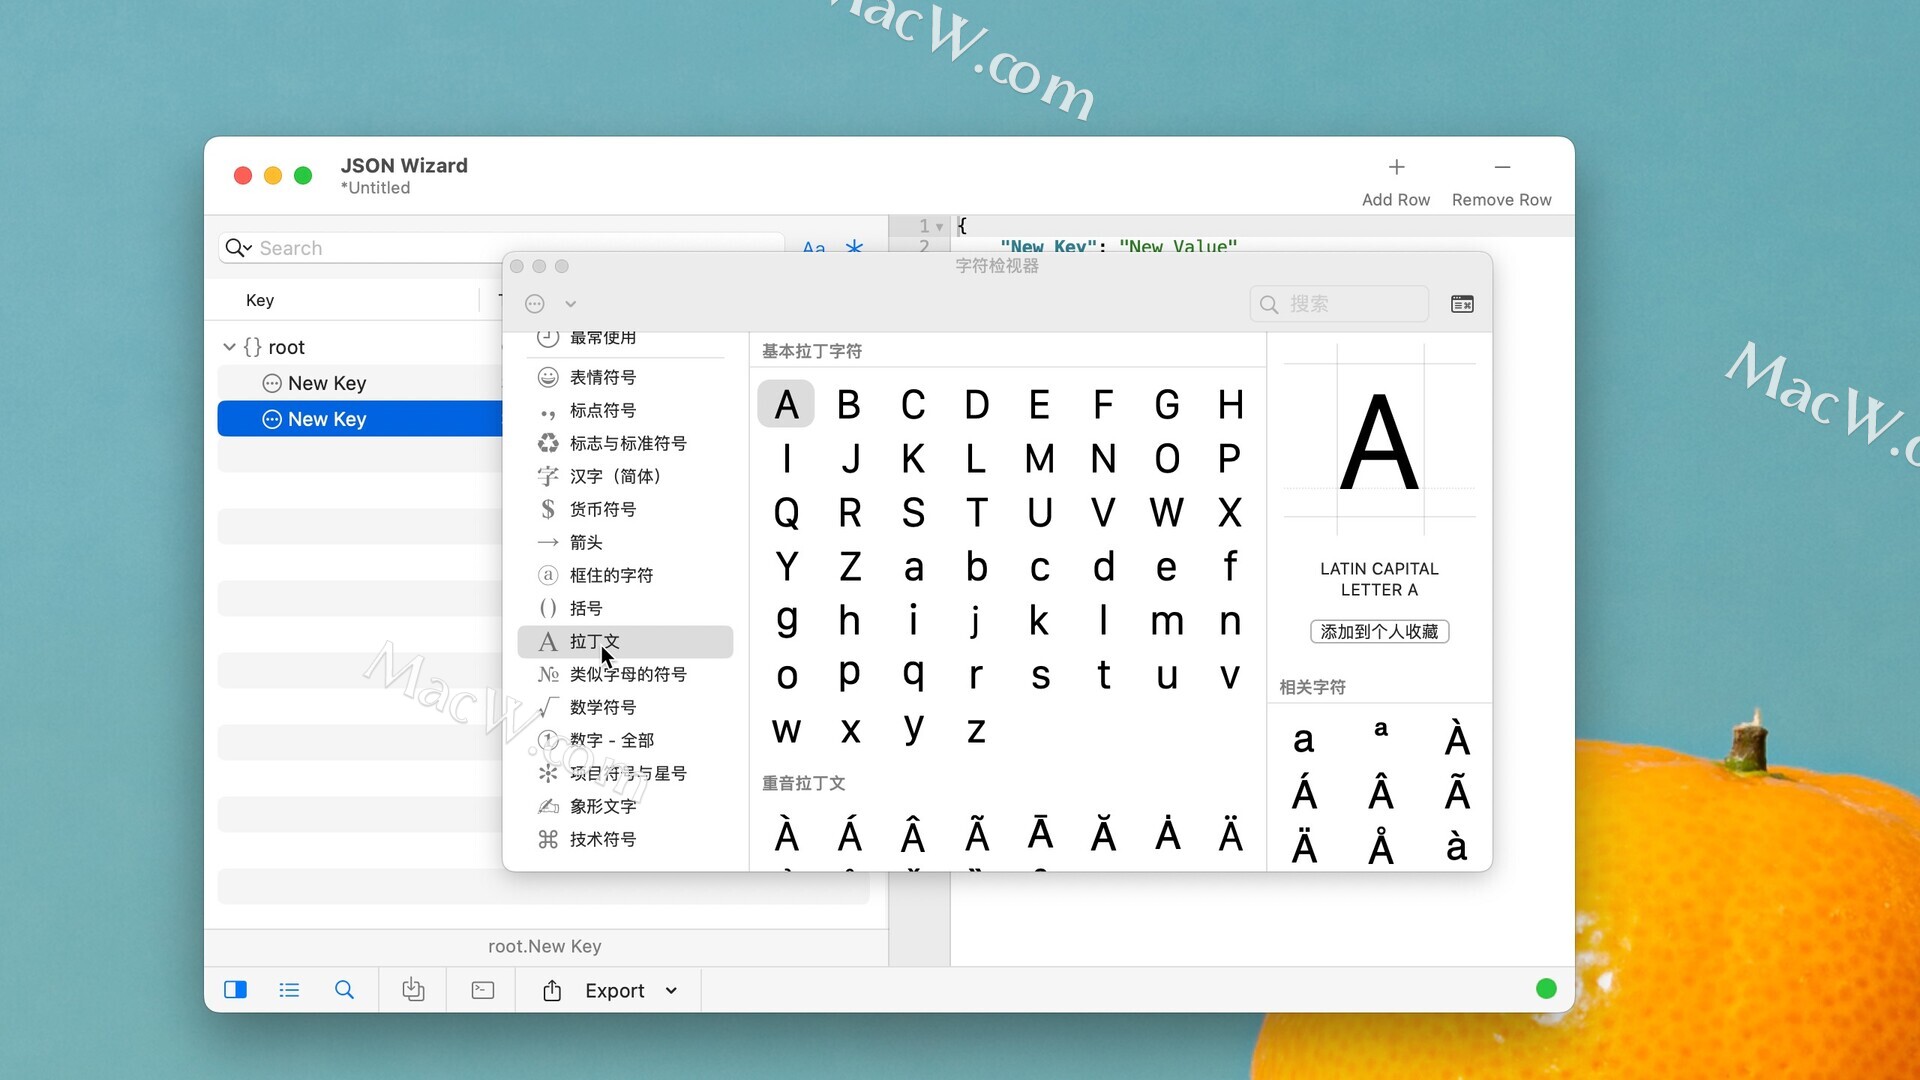
Task: Switch to list view icon in bottom bar
Action: pyautogui.click(x=289, y=990)
